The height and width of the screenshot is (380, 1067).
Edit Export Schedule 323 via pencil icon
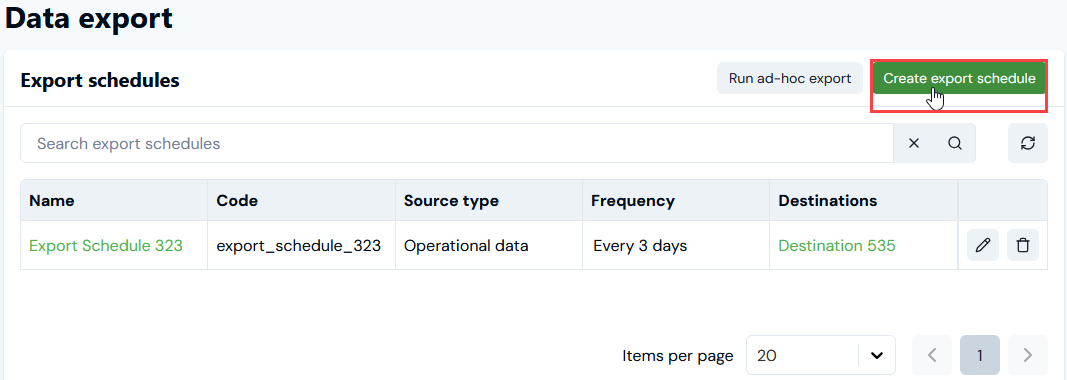click(983, 245)
